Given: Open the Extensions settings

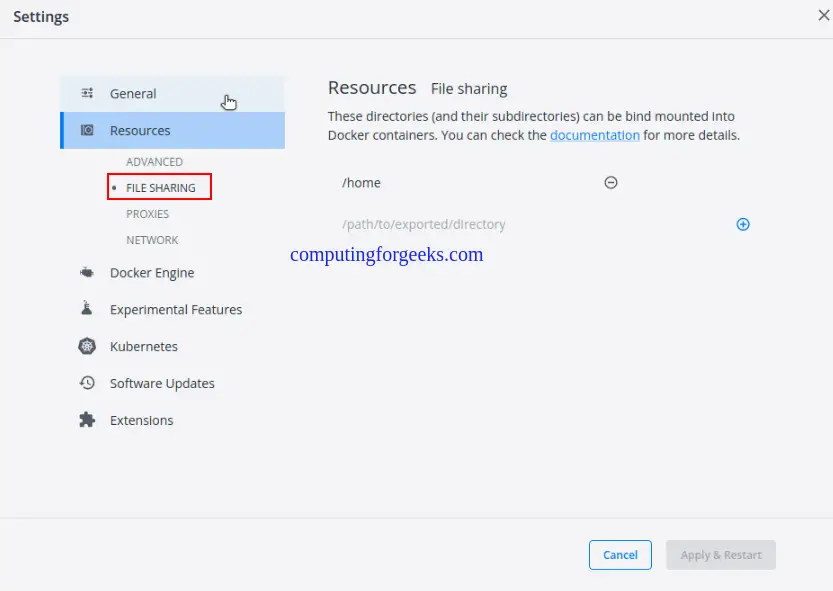Looking at the screenshot, I should point(173,420).
